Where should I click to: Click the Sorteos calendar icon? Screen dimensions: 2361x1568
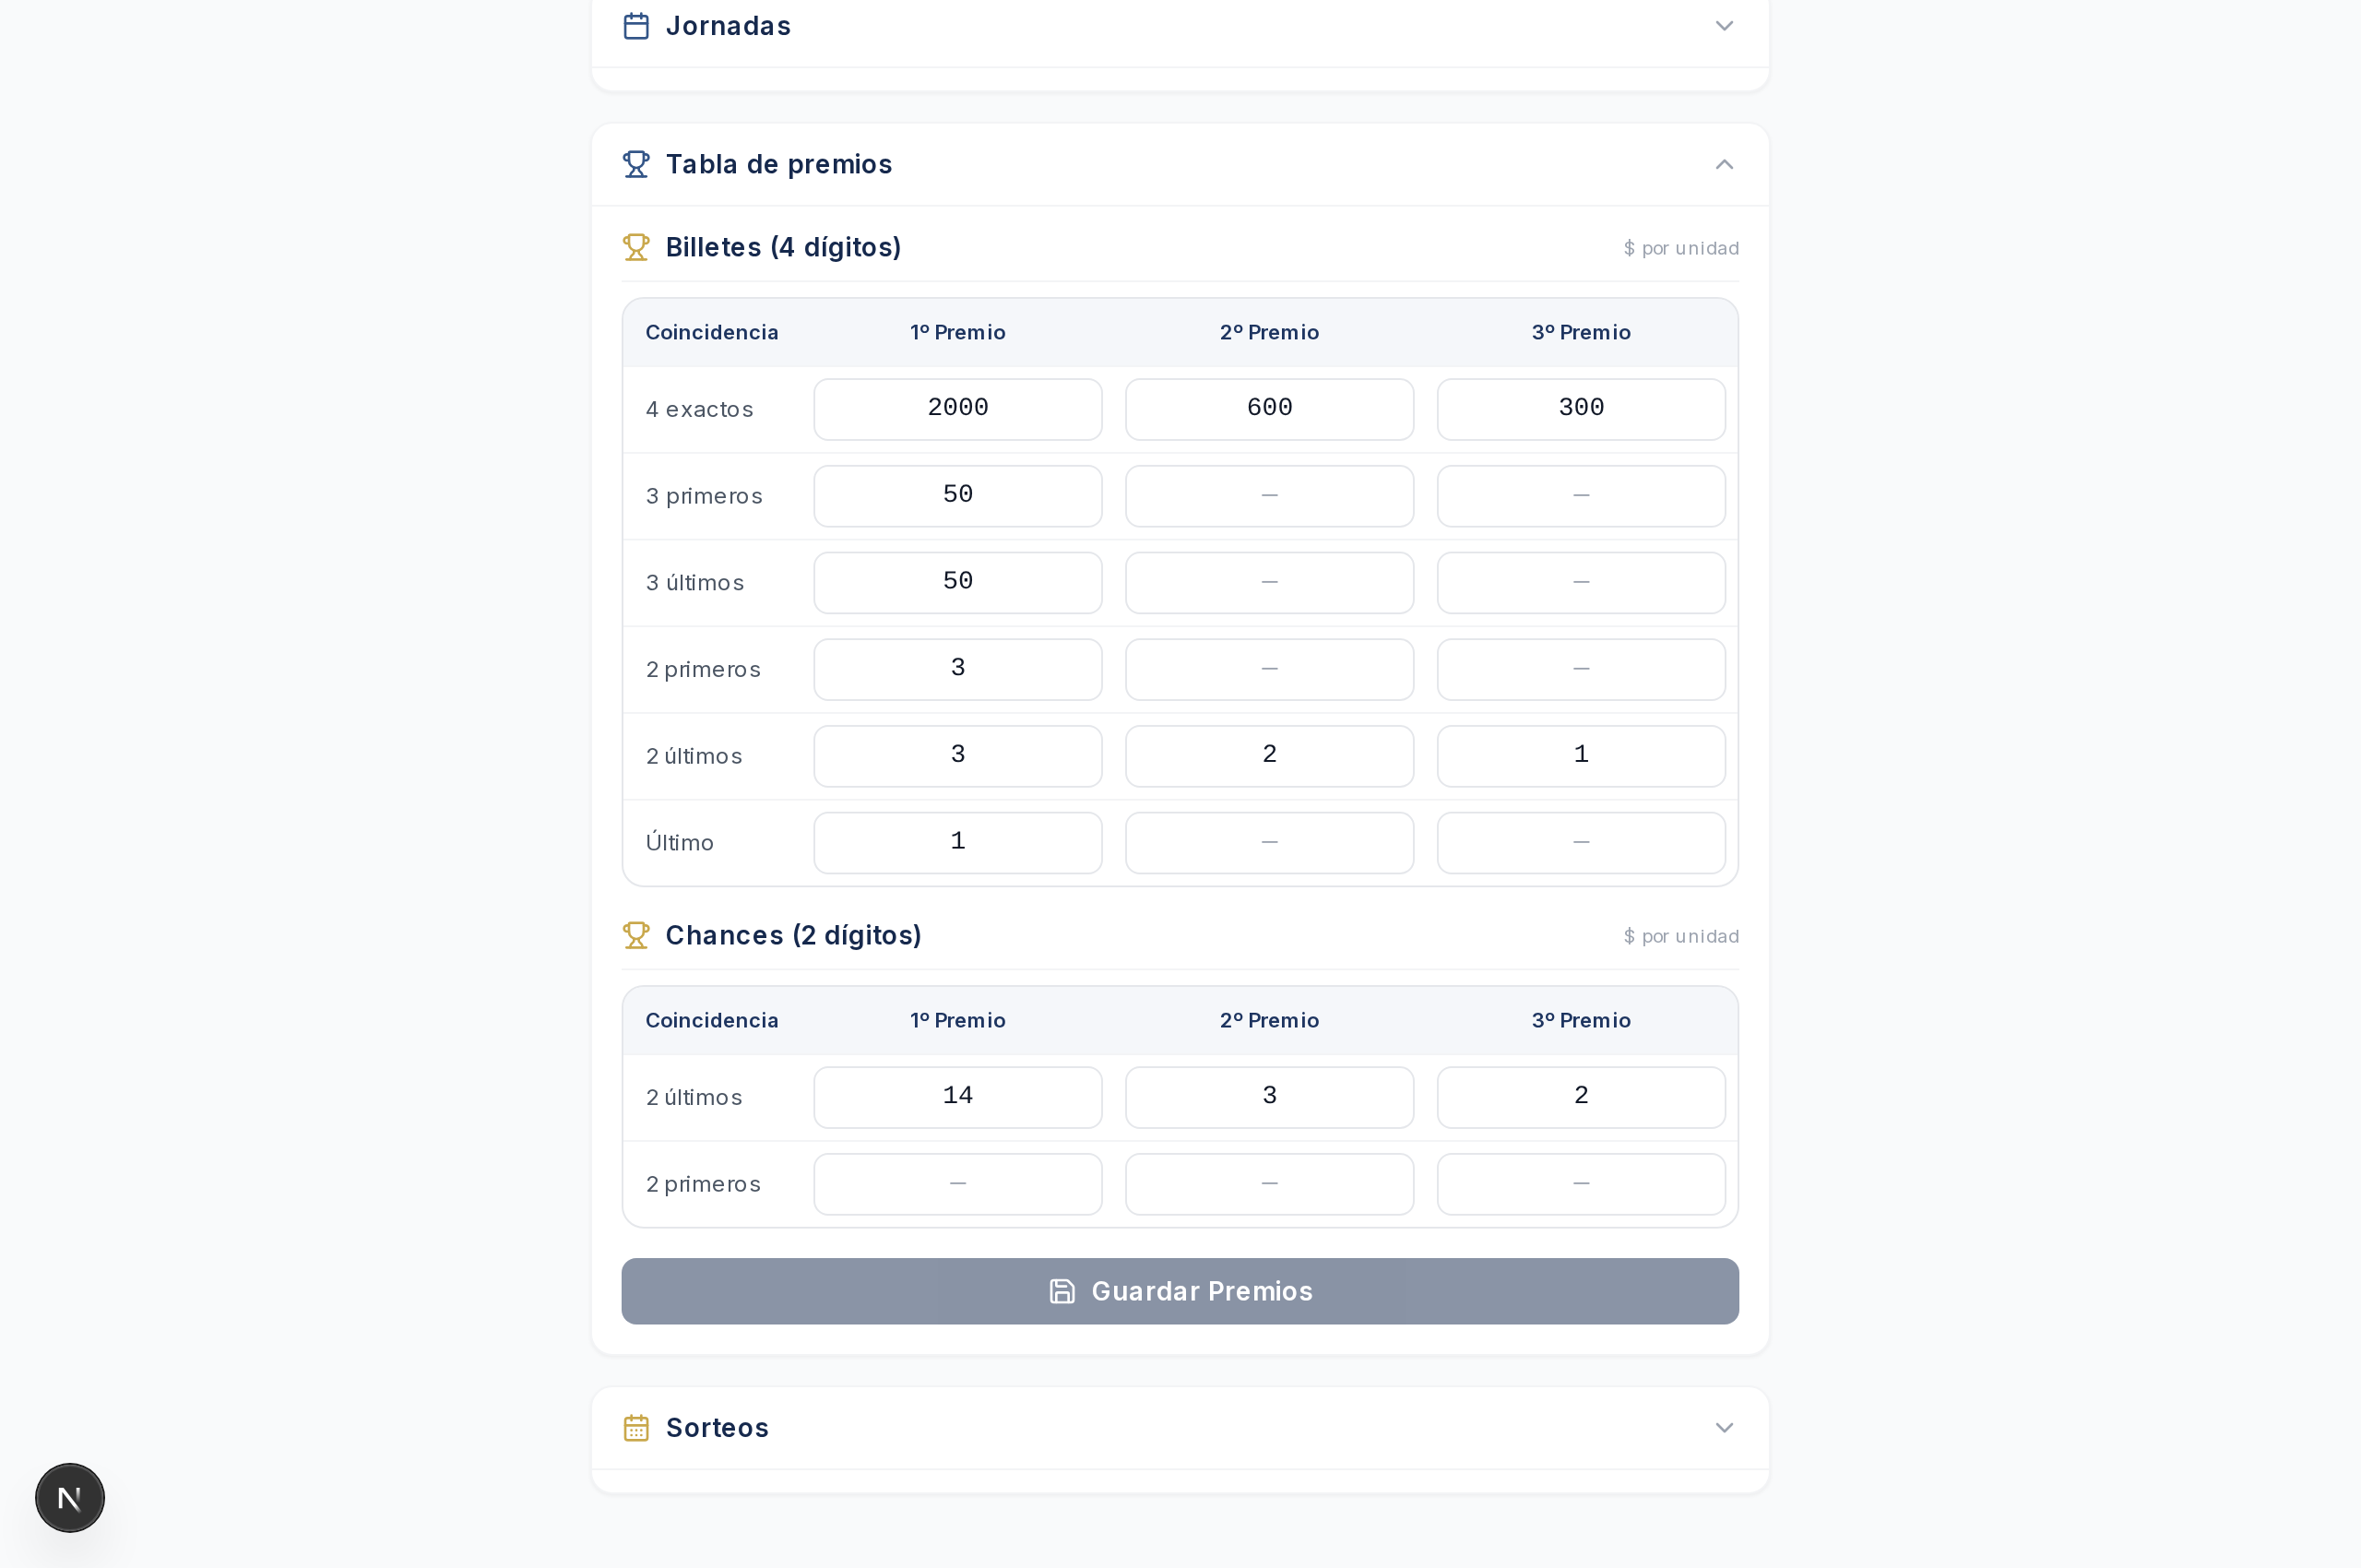[x=636, y=1428]
